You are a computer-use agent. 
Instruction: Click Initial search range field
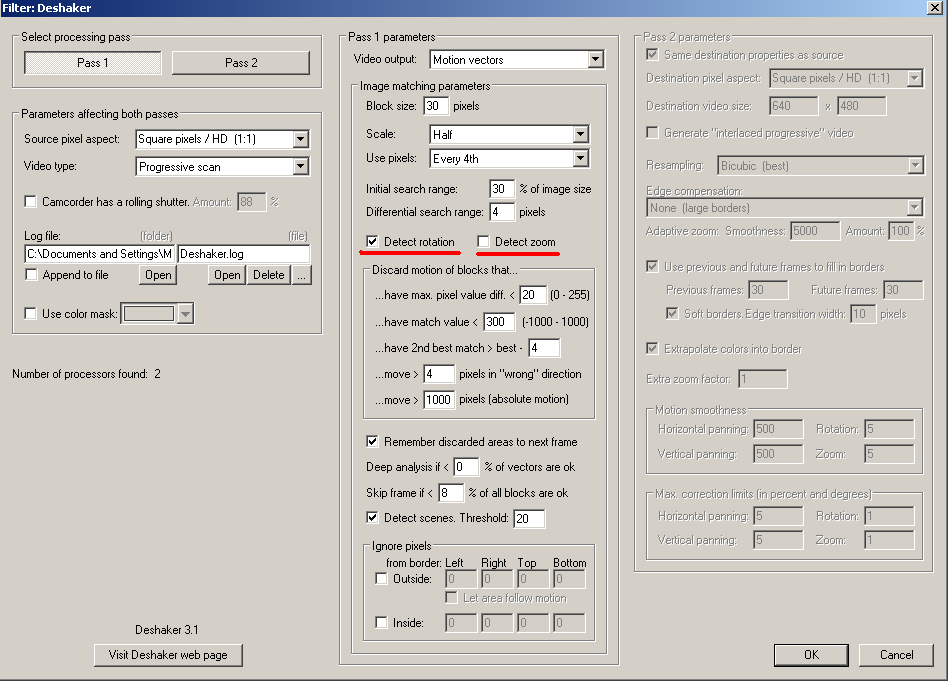point(502,189)
